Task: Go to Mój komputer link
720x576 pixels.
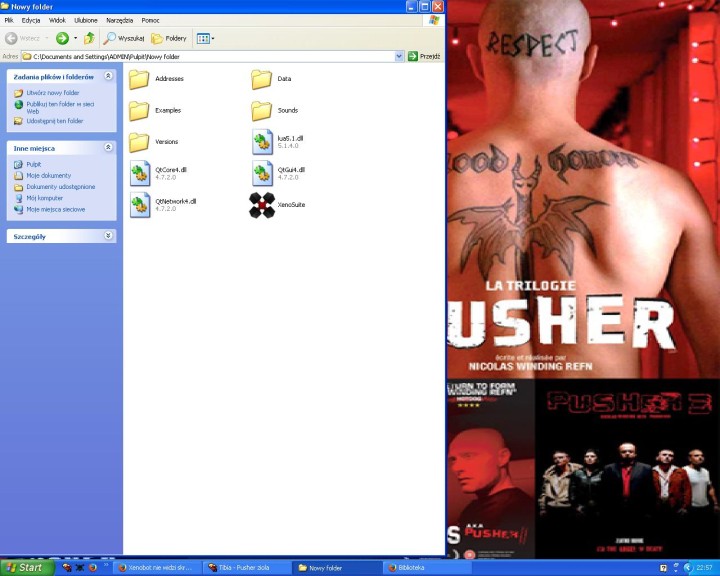Action: coord(45,198)
